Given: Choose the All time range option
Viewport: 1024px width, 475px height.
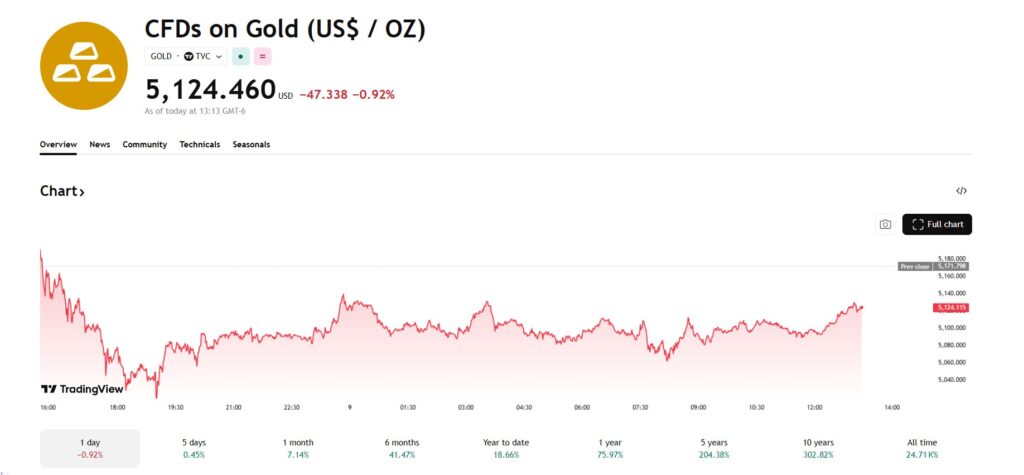Looking at the screenshot, I should pyautogui.click(x=921, y=448).
